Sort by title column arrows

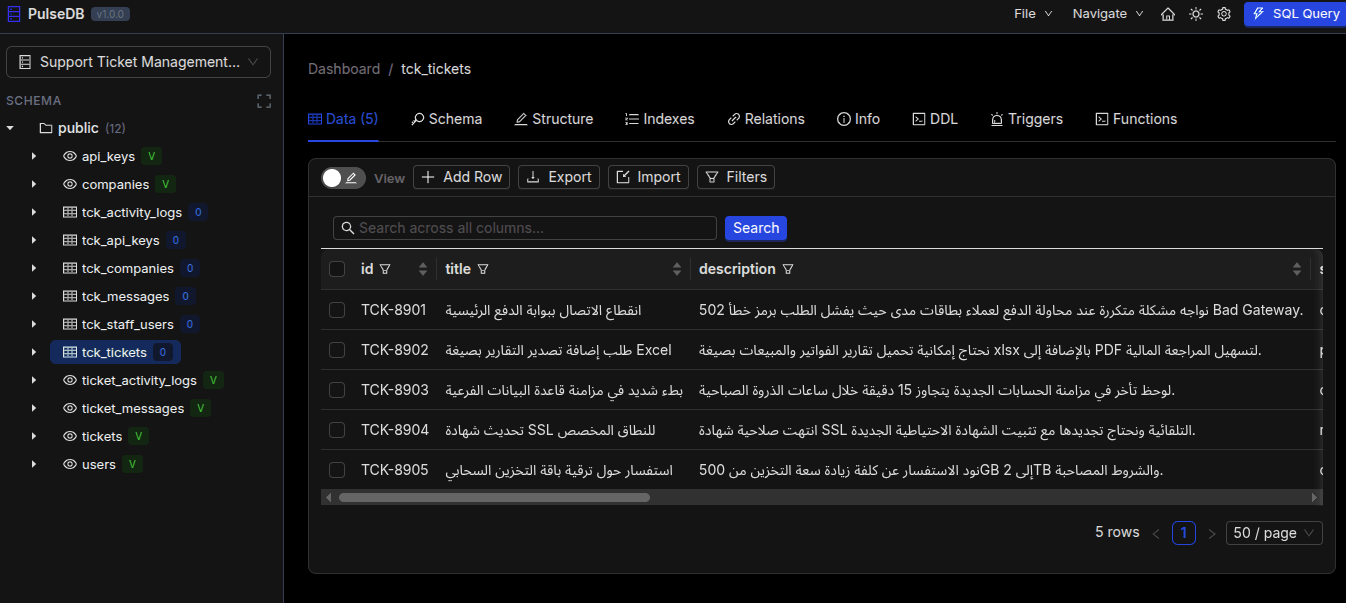[677, 269]
